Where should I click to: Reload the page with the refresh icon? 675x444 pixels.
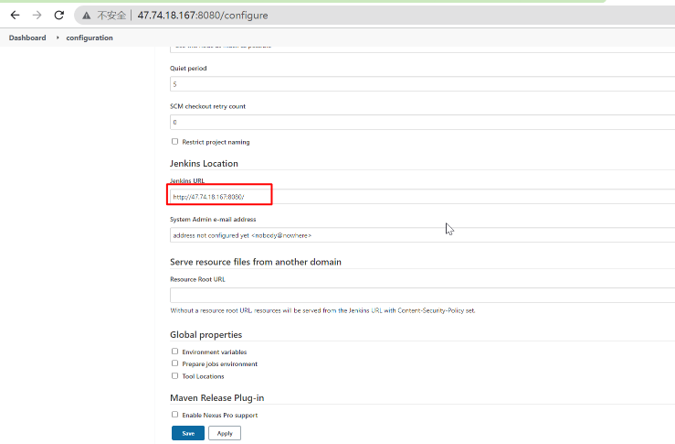click(59, 16)
